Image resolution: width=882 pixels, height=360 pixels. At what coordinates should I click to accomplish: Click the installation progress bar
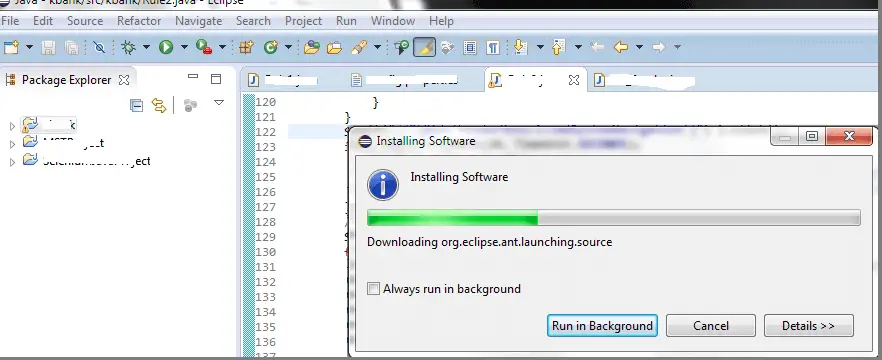coord(614,218)
